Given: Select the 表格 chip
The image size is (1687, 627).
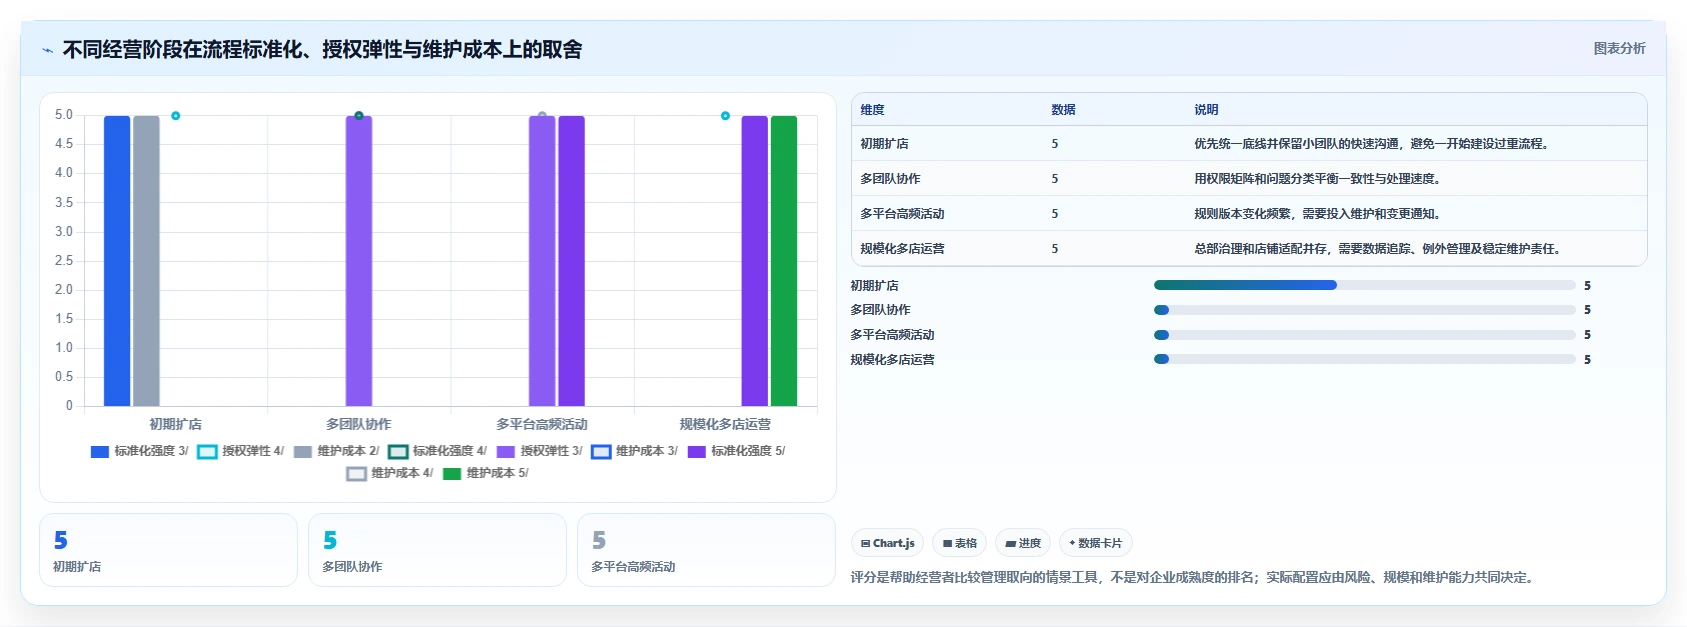Looking at the screenshot, I should click(x=959, y=543).
